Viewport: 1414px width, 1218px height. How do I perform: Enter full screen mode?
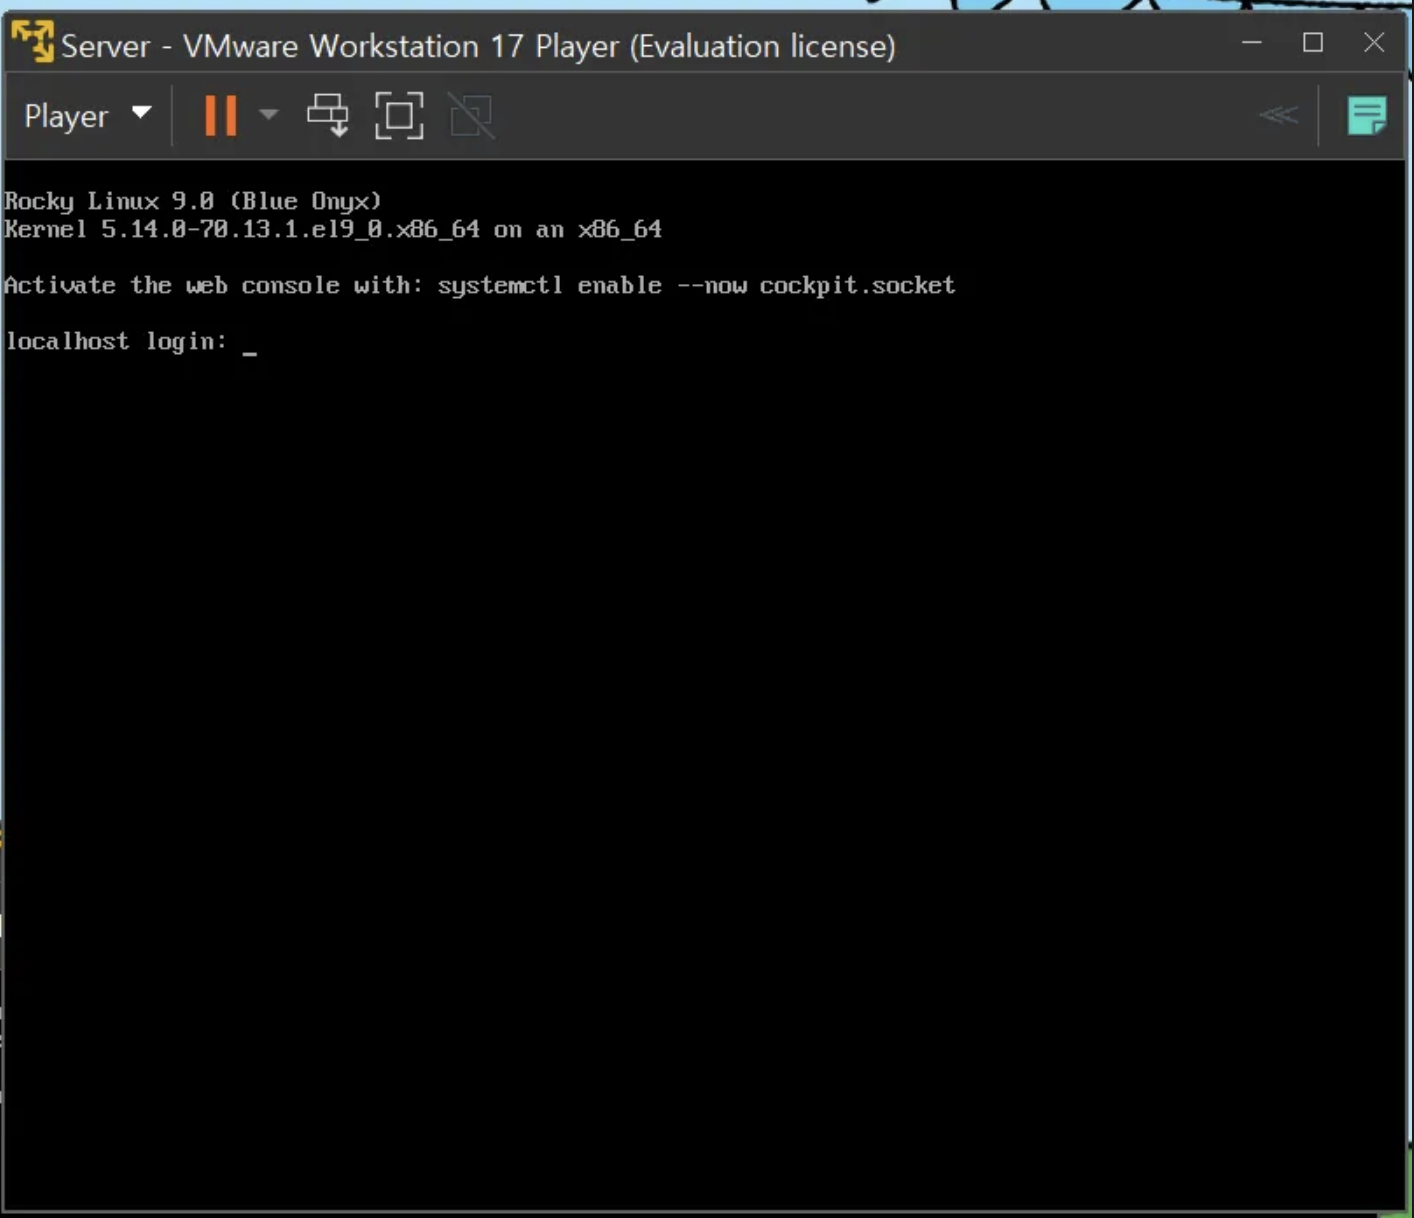point(399,116)
